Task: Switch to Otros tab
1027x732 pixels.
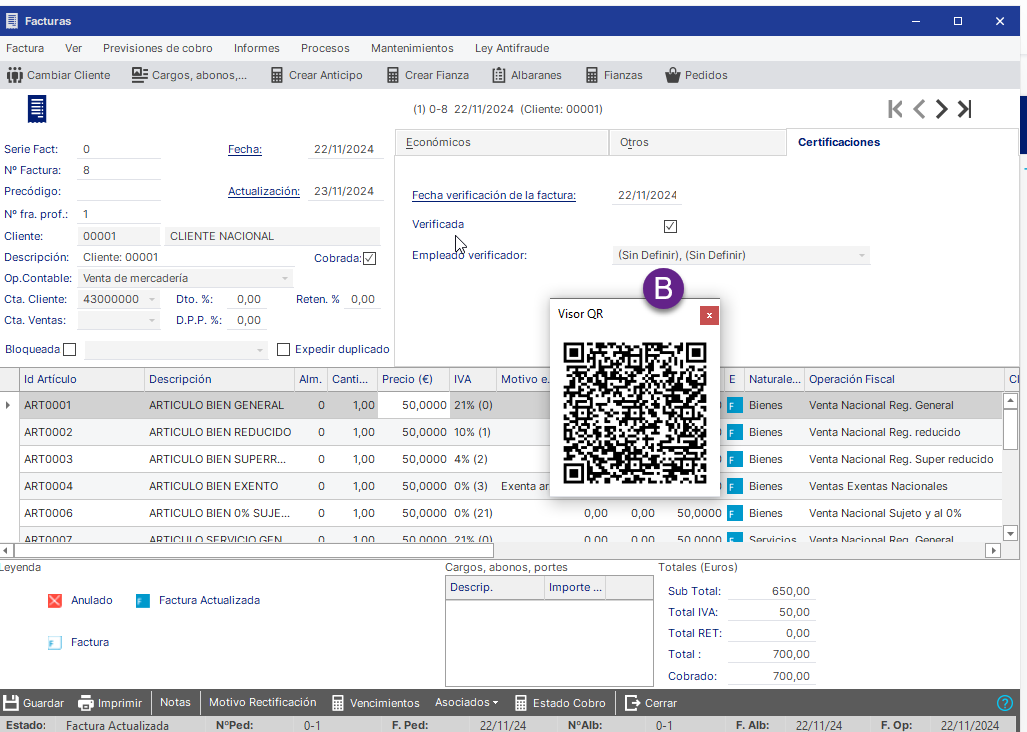Action: pyautogui.click(x=698, y=142)
